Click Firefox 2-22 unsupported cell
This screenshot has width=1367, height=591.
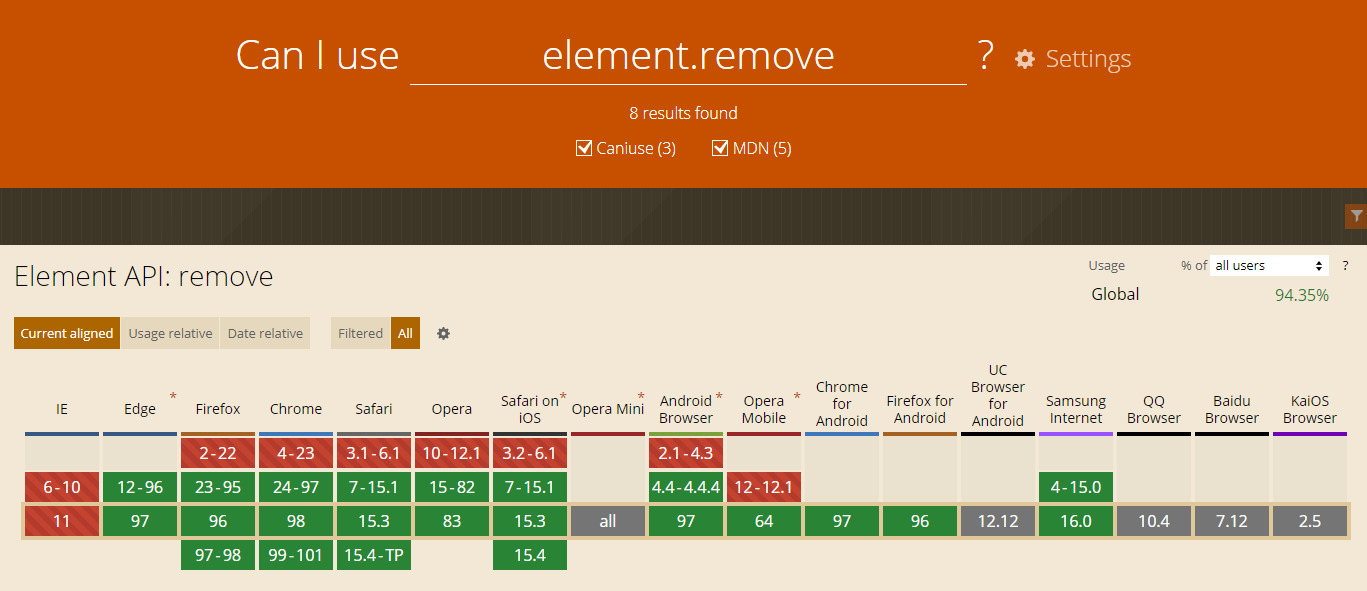(218, 453)
